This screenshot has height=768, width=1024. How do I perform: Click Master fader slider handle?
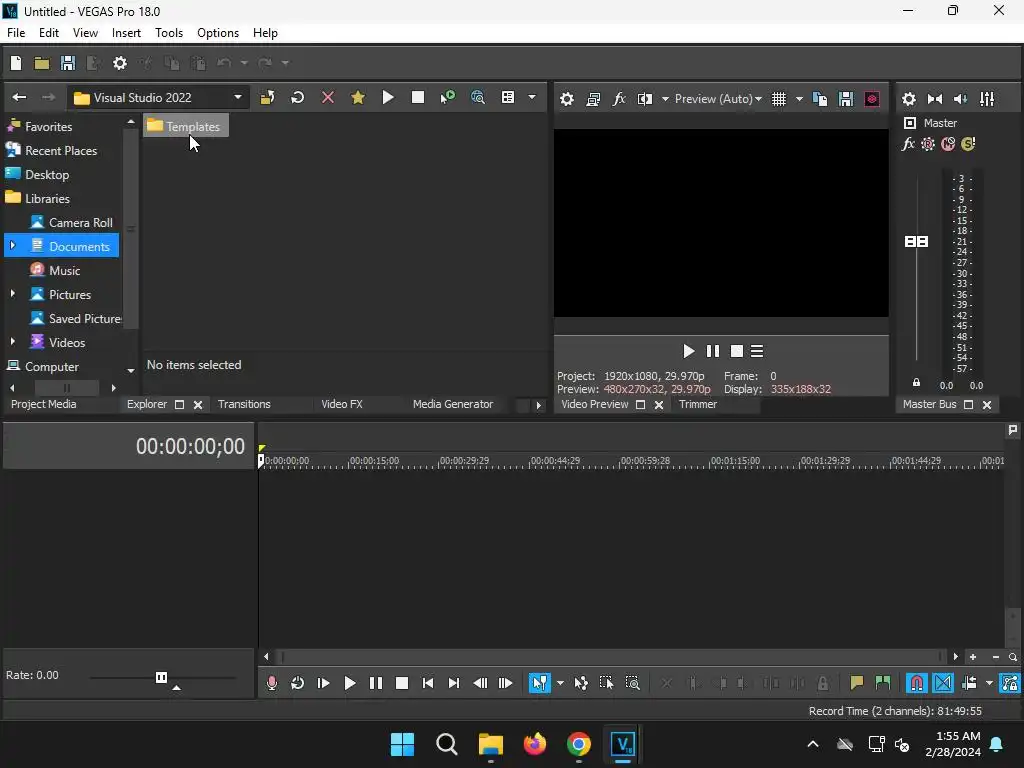(916, 242)
